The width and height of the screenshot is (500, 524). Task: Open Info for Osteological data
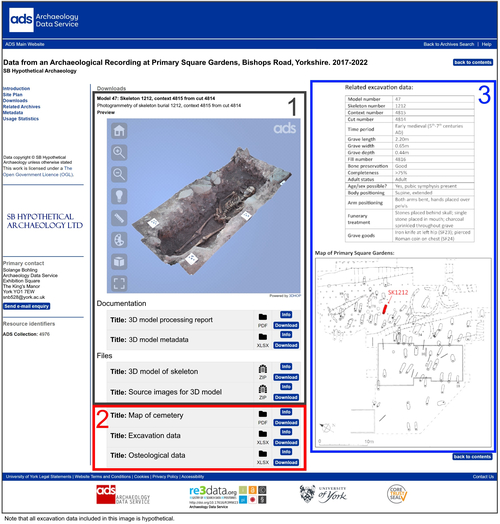tap(286, 452)
